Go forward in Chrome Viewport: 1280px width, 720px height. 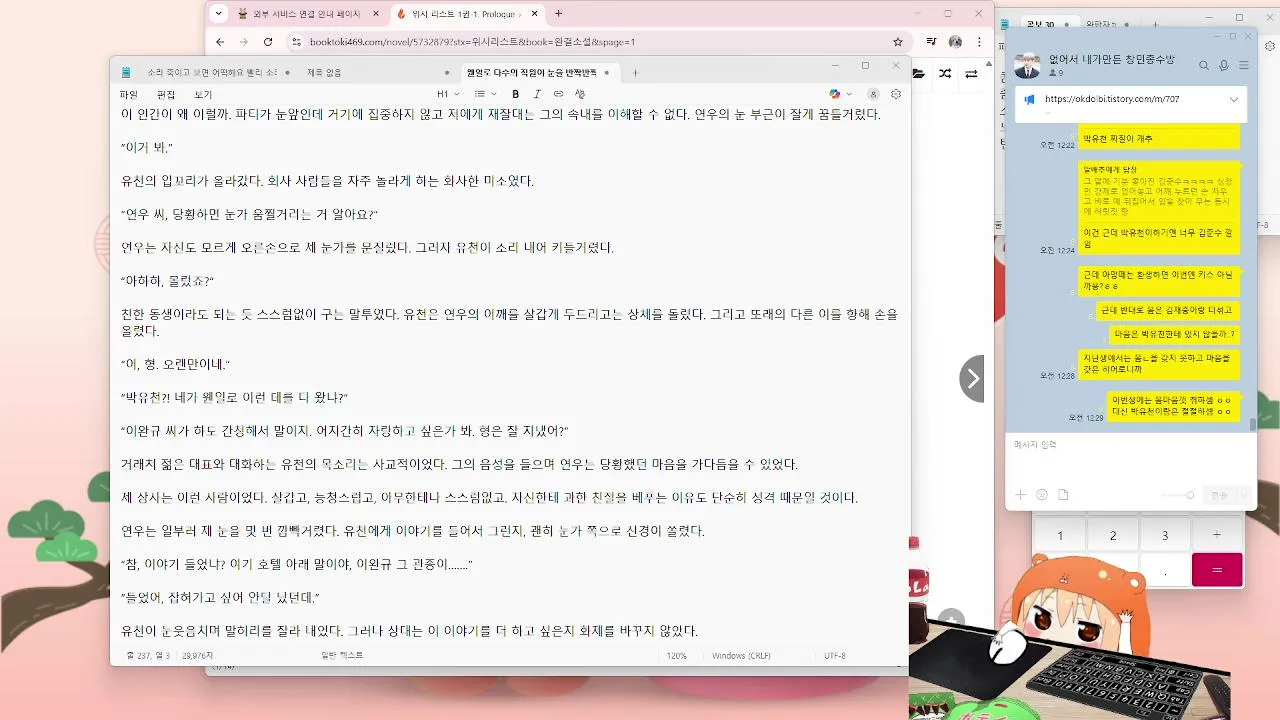coord(243,42)
